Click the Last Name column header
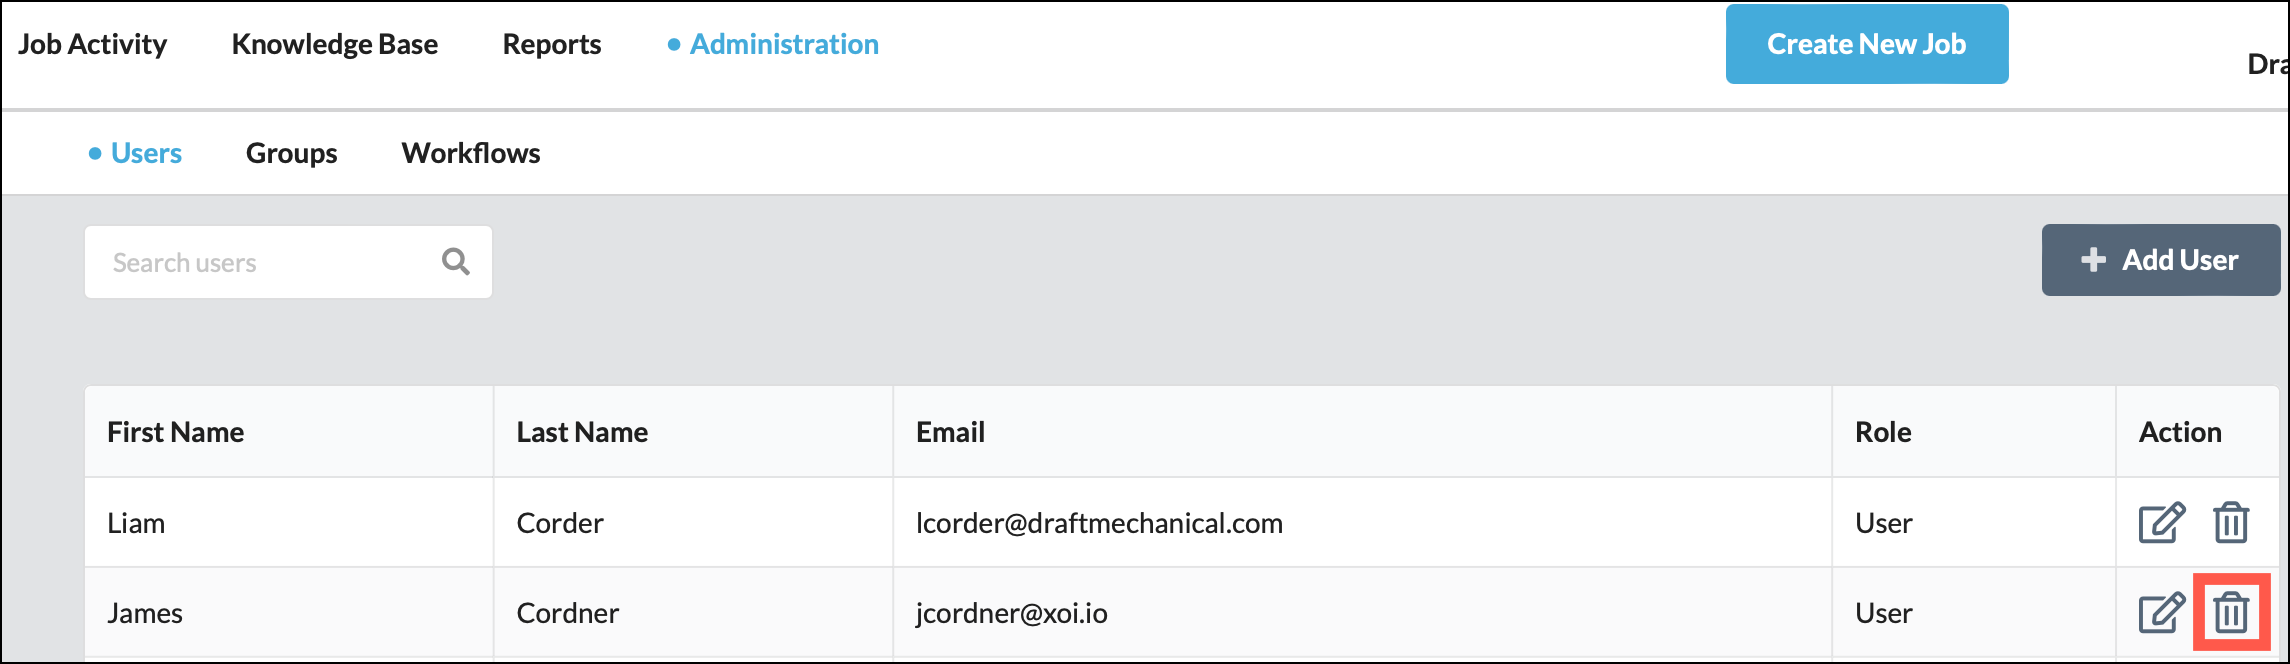2290x664 pixels. tap(582, 432)
